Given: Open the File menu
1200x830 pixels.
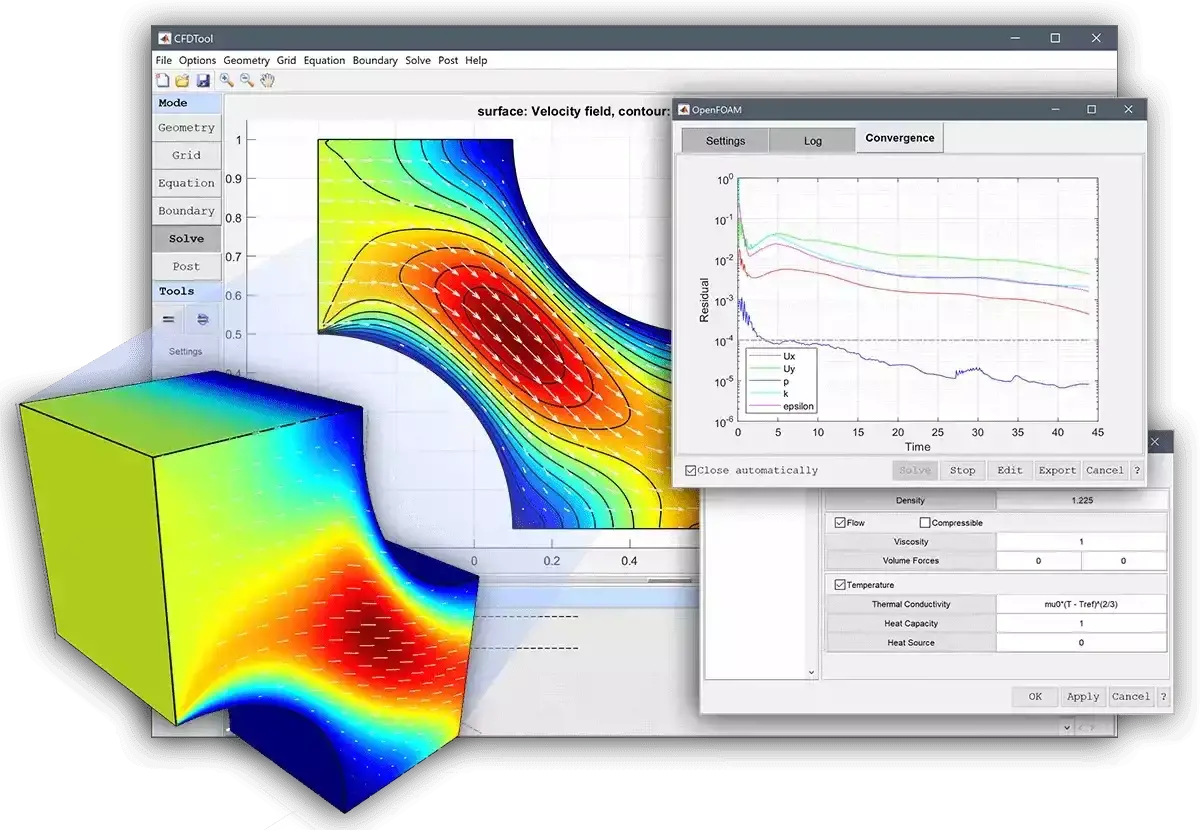Looking at the screenshot, I should [164, 60].
